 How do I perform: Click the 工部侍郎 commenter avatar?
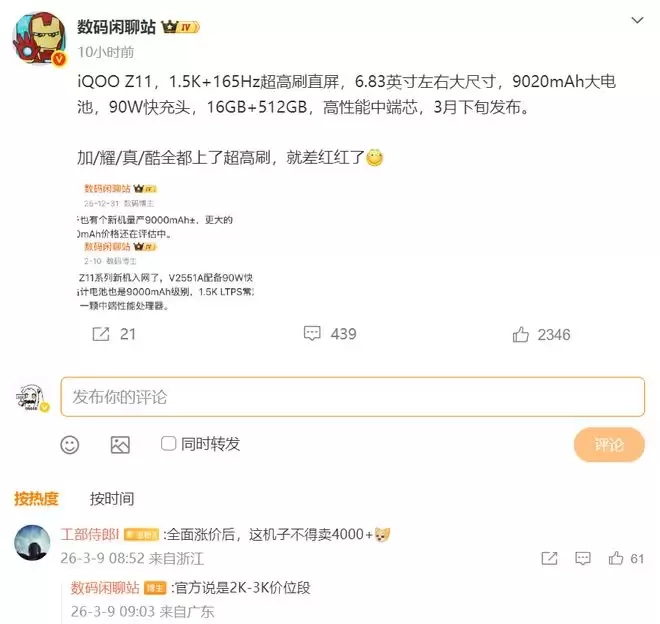click(x=32, y=542)
